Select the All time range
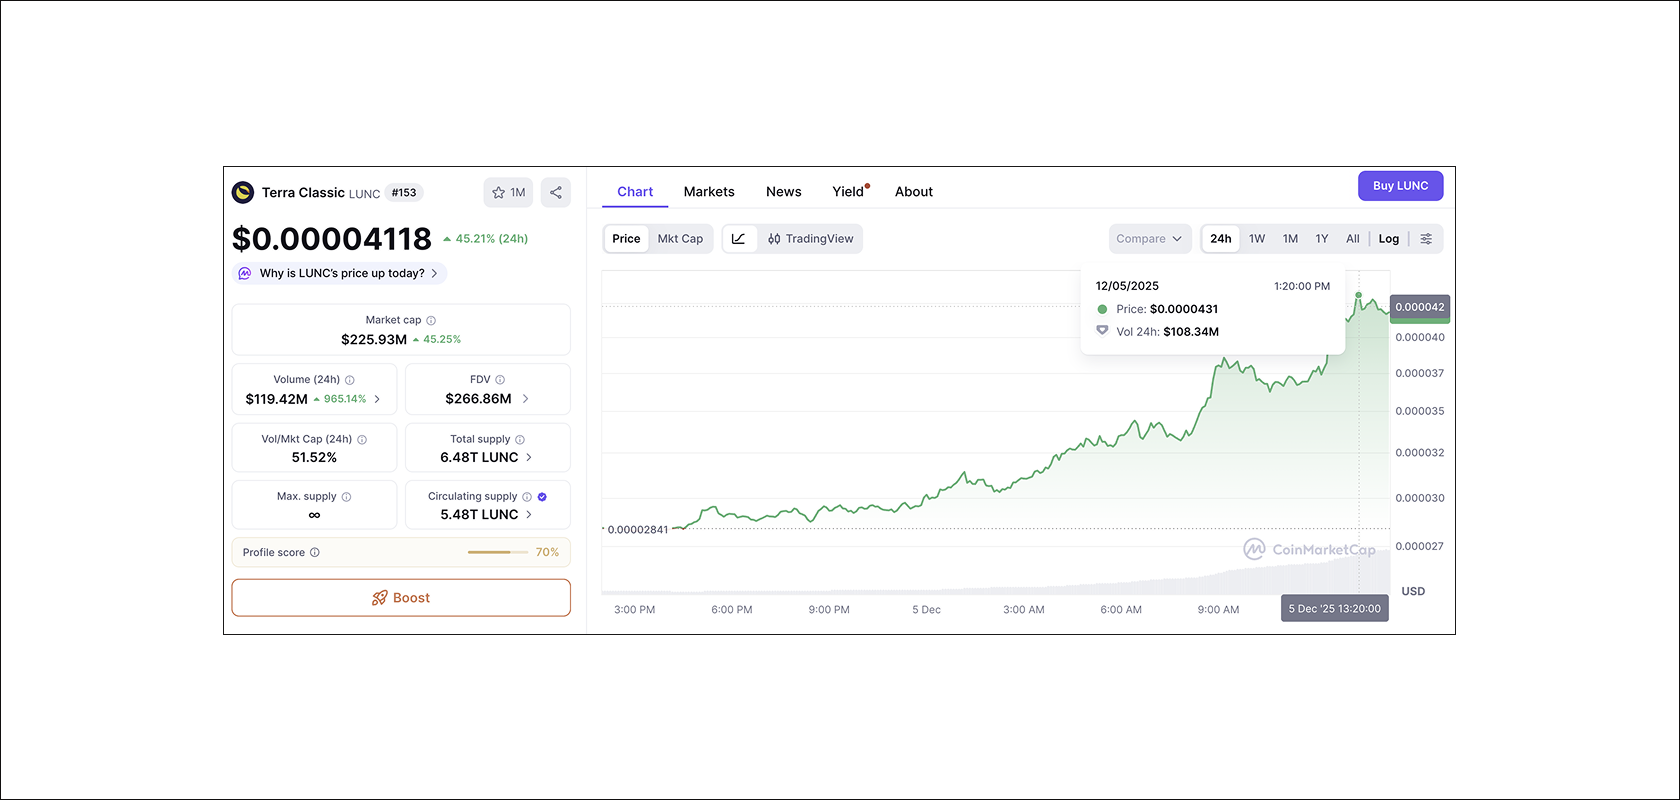Screen dimensions: 1680x800 coord(1353,239)
